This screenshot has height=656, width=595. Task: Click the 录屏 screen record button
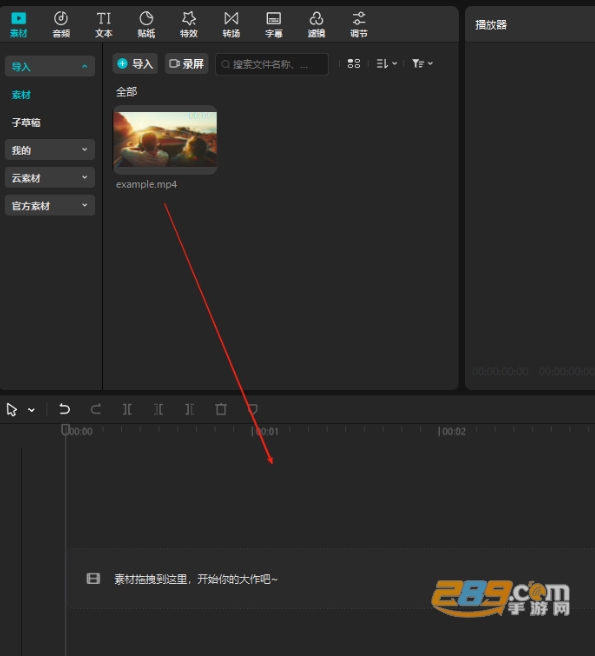pos(187,64)
